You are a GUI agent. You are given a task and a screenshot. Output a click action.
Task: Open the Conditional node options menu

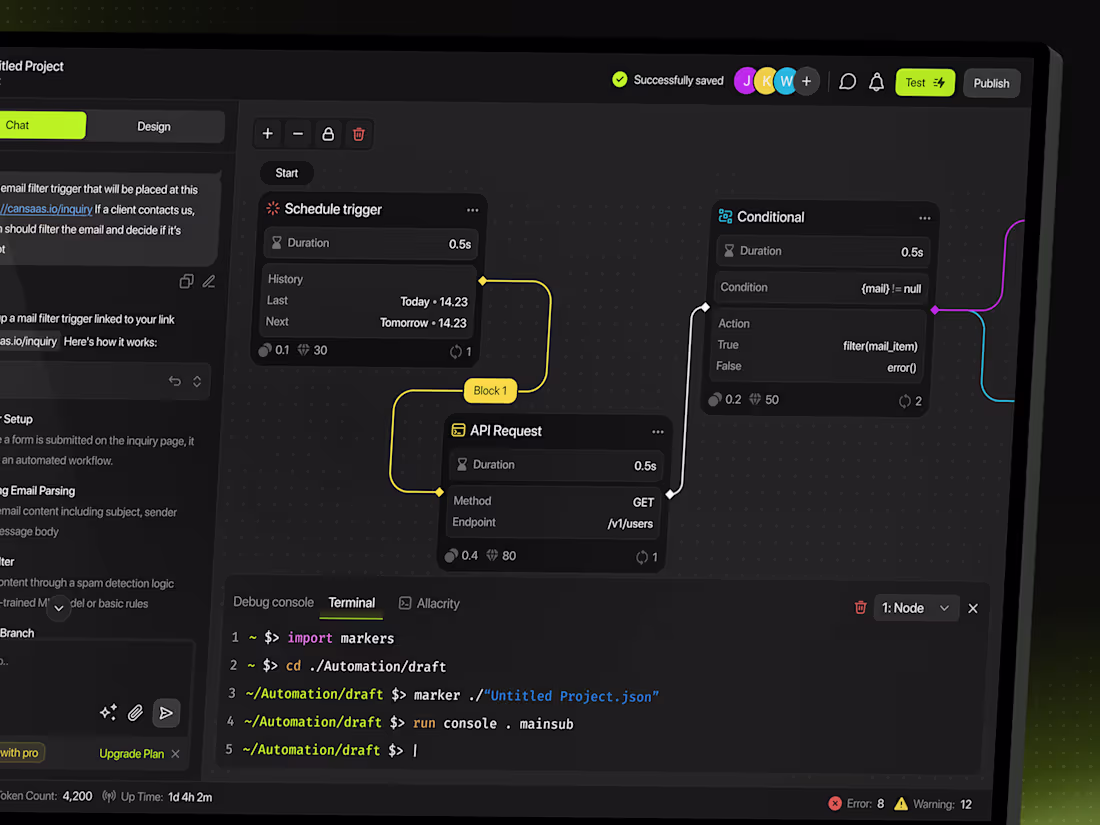924,217
